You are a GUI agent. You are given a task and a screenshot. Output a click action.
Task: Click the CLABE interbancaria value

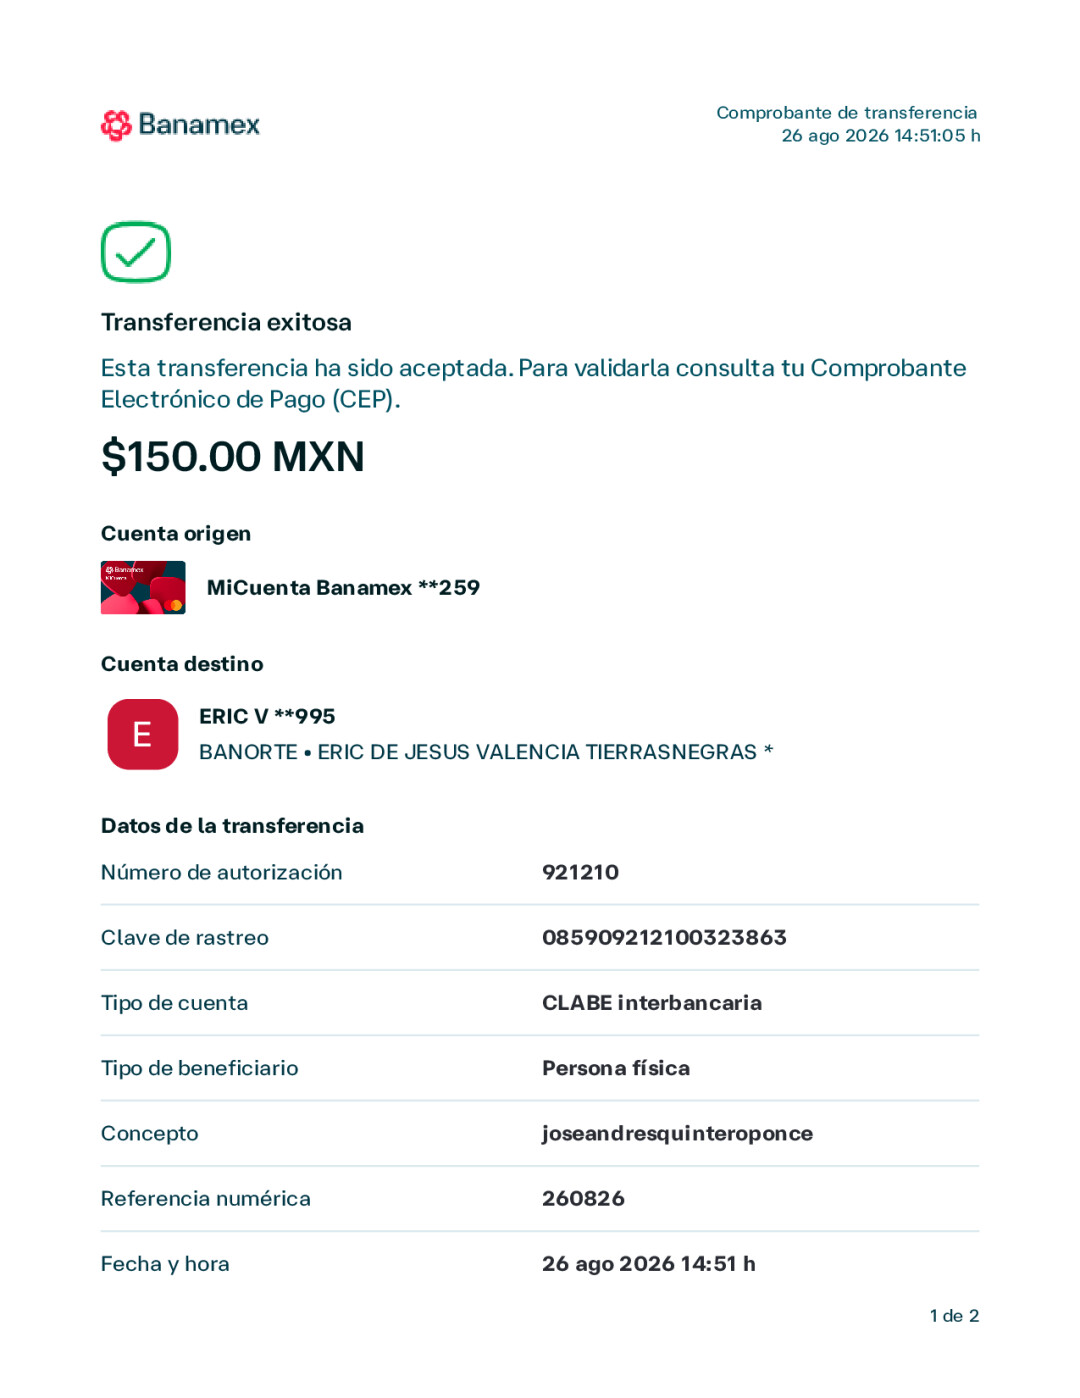pos(652,1003)
